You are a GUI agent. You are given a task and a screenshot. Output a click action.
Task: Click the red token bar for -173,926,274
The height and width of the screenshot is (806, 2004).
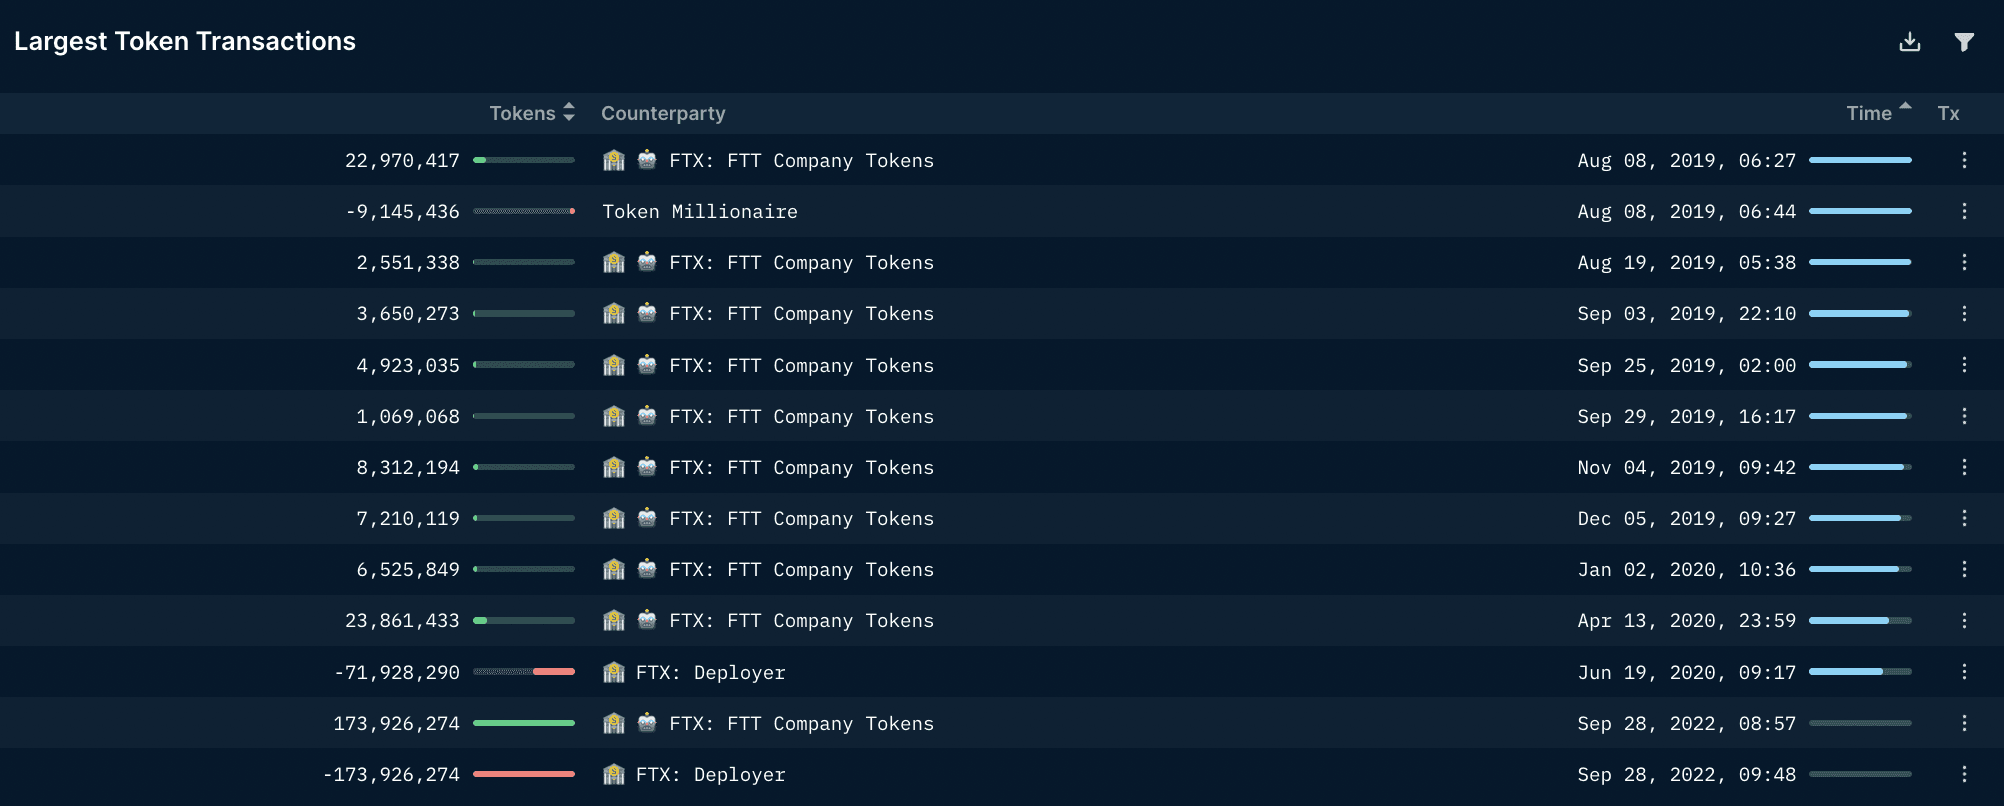tap(524, 774)
